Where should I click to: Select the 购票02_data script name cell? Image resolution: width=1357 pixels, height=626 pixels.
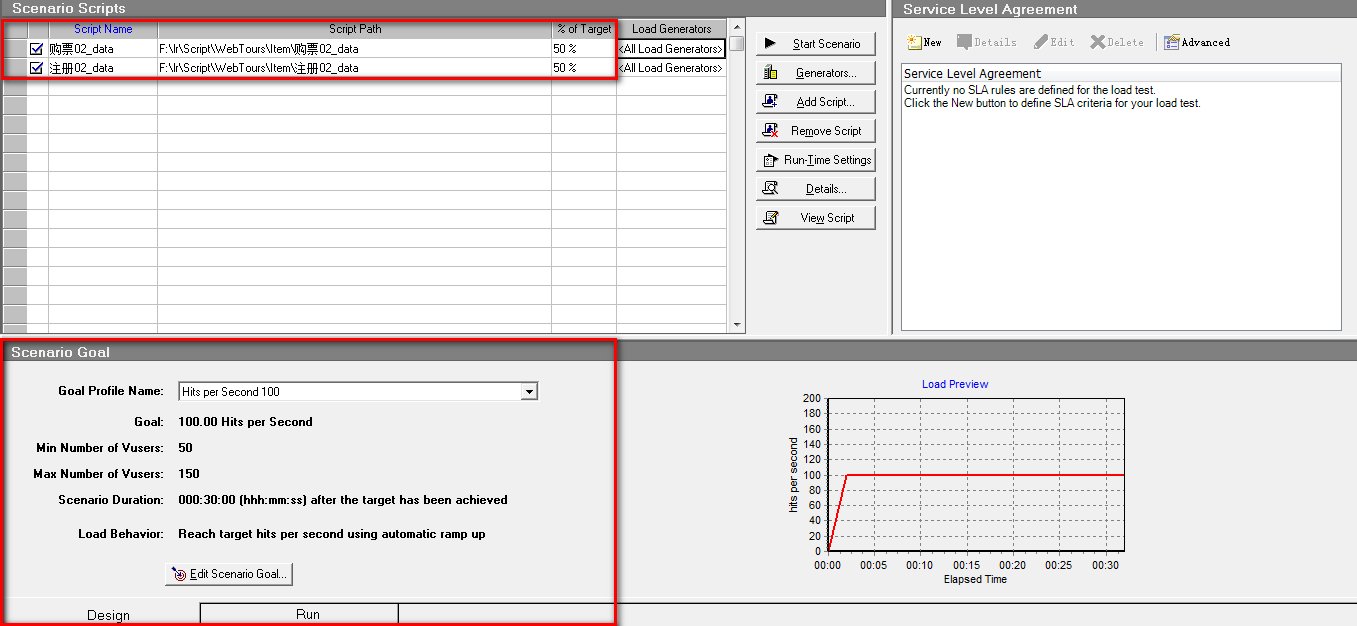[103, 48]
